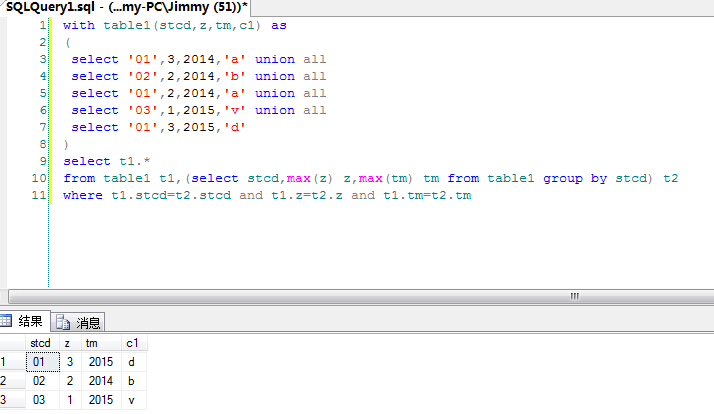Click the opening parenthesis on line 2
Viewport: 714px width, 414px height.
tap(68, 43)
